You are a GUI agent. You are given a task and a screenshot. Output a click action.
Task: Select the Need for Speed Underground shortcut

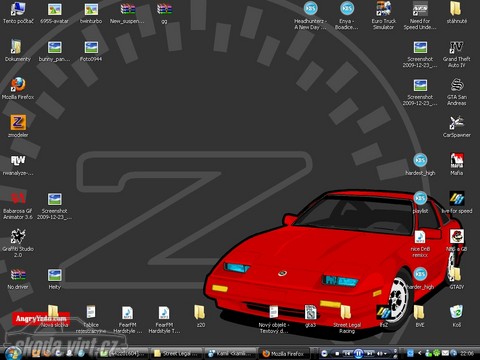[x=420, y=16]
